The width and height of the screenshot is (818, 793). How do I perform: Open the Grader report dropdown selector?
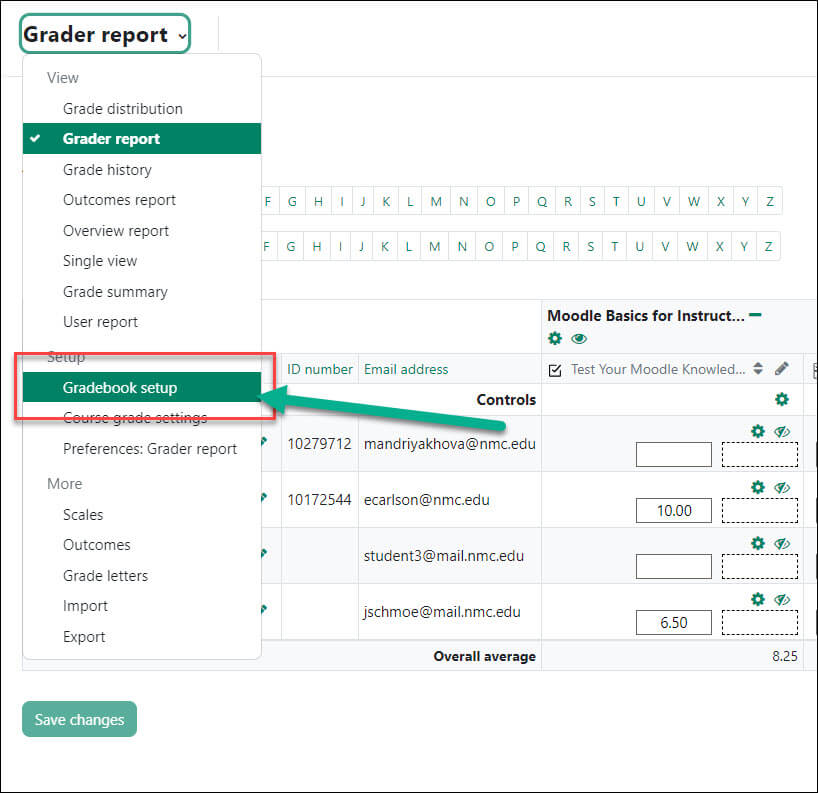coord(105,34)
